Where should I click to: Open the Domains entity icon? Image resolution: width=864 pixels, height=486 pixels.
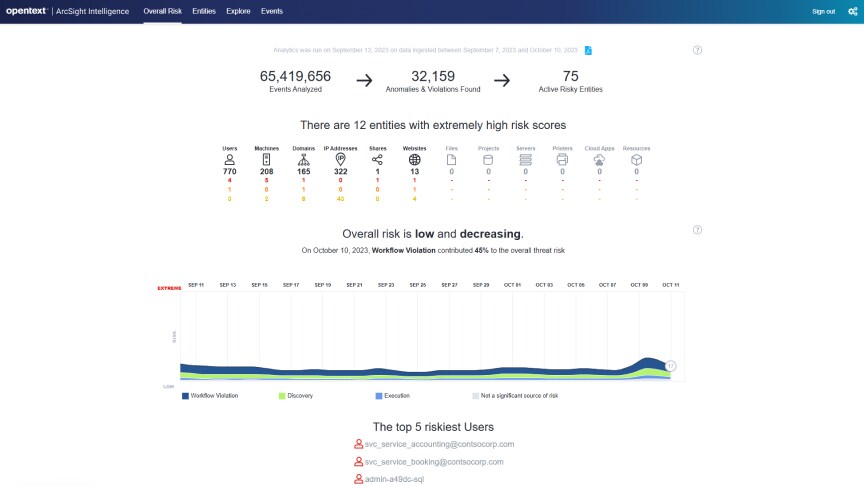click(x=304, y=160)
